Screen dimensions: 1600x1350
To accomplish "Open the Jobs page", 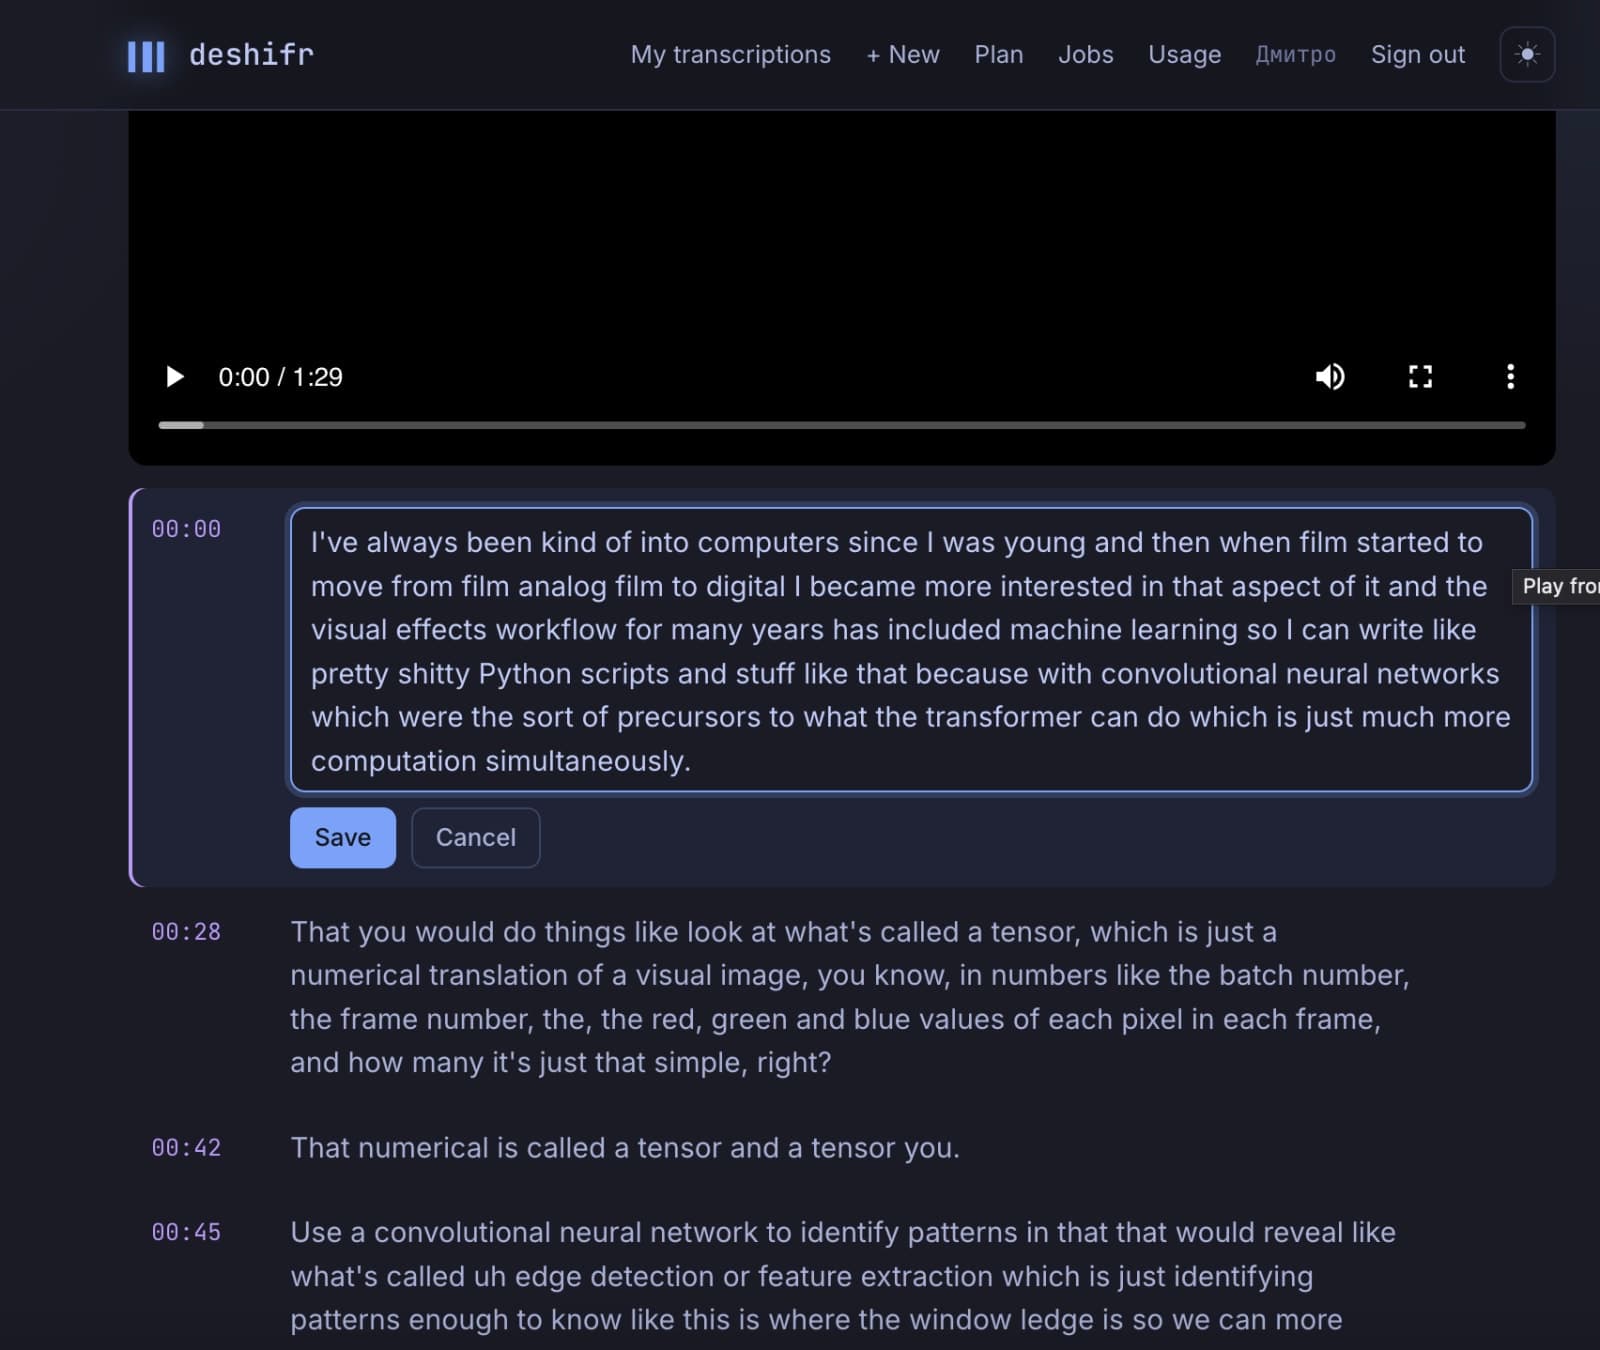I will coord(1086,54).
